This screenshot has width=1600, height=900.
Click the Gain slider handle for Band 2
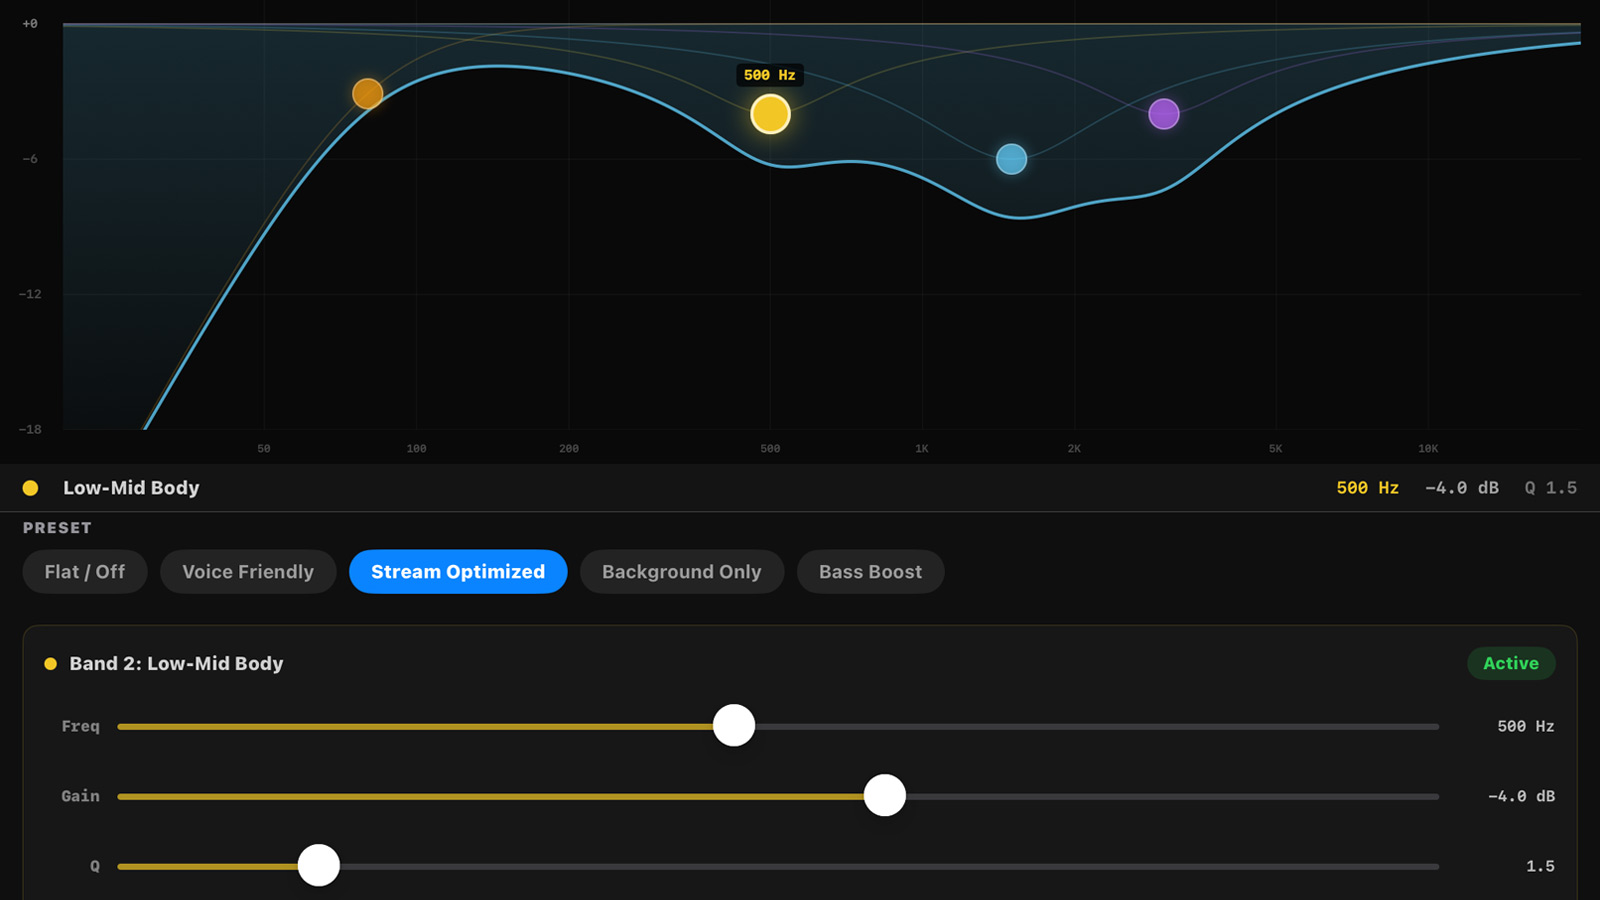pos(884,796)
